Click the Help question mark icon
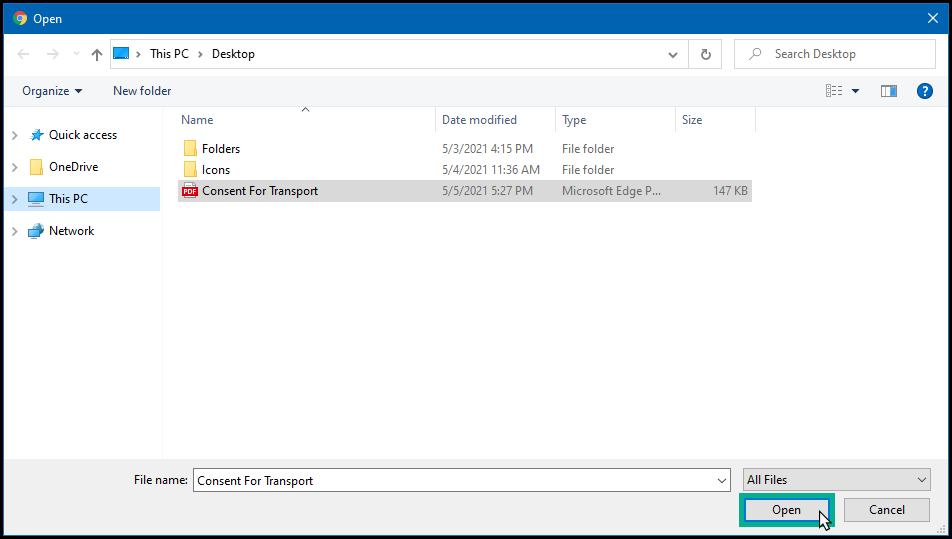952x539 pixels. [x=924, y=91]
